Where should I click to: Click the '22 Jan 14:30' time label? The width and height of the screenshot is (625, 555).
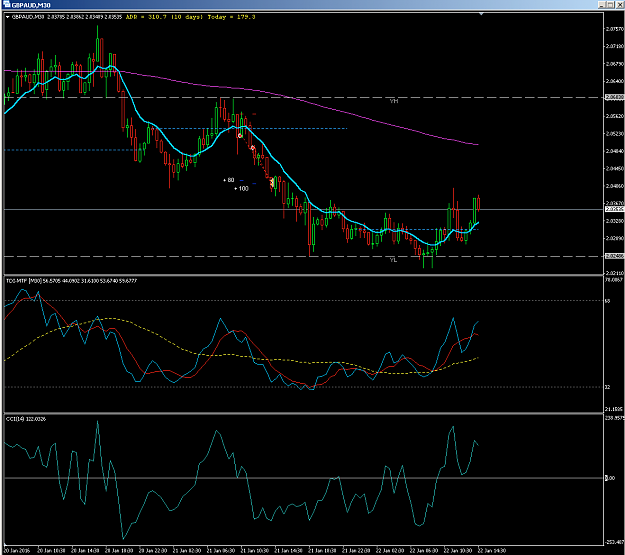click(x=491, y=551)
